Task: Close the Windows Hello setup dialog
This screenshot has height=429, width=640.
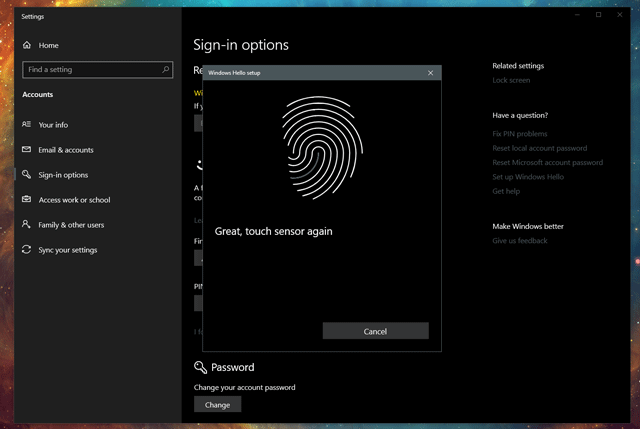Action: tap(431, 73)
